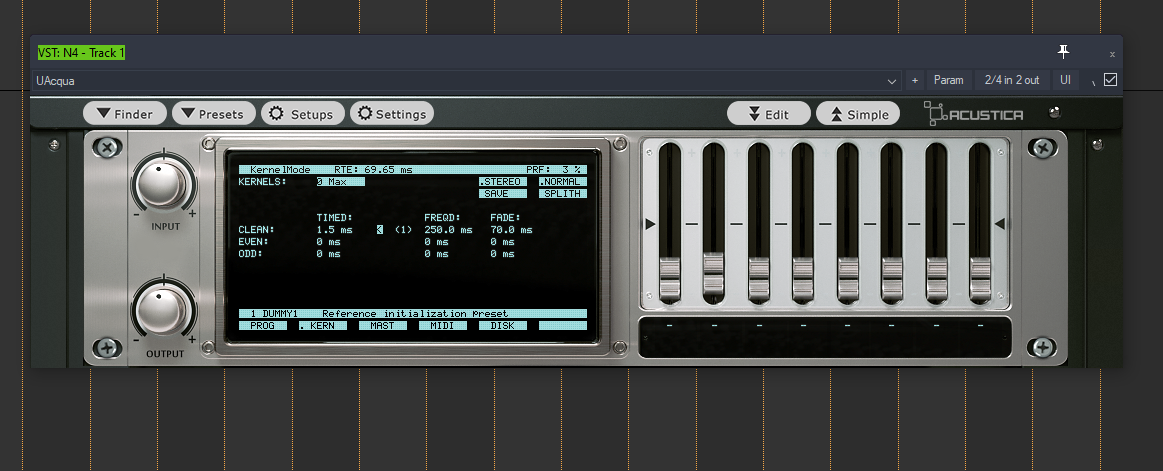The image size is (1163, 471).
Task: Select the ODD TIMED 0 ms value
Action: coord(329,254)
